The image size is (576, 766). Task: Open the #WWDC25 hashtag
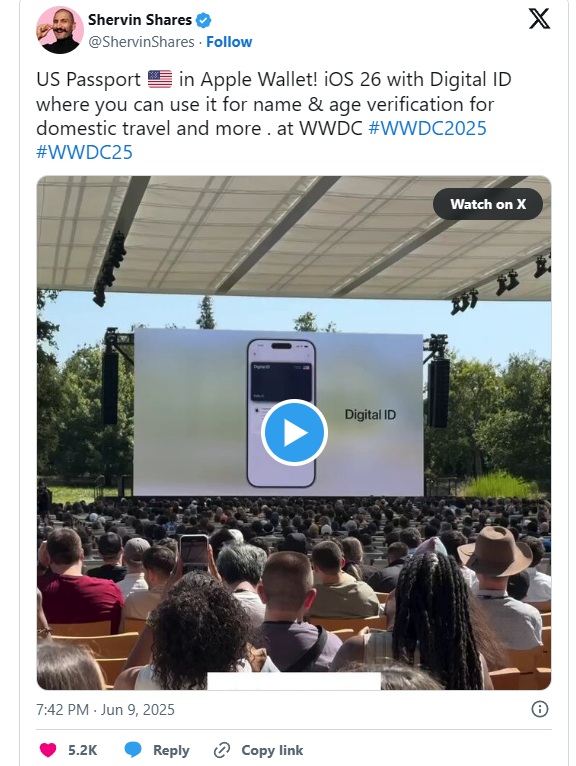click(x=84, y=152)
